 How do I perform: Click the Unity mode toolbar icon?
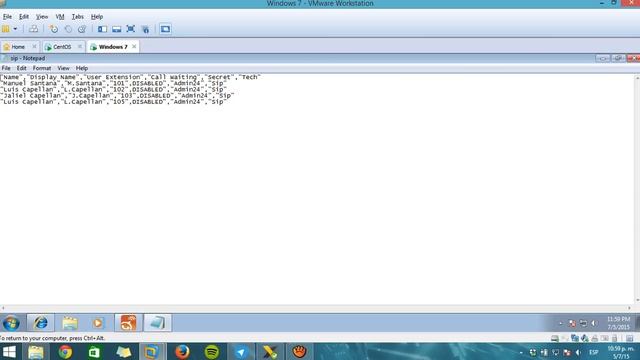[145, 29]
